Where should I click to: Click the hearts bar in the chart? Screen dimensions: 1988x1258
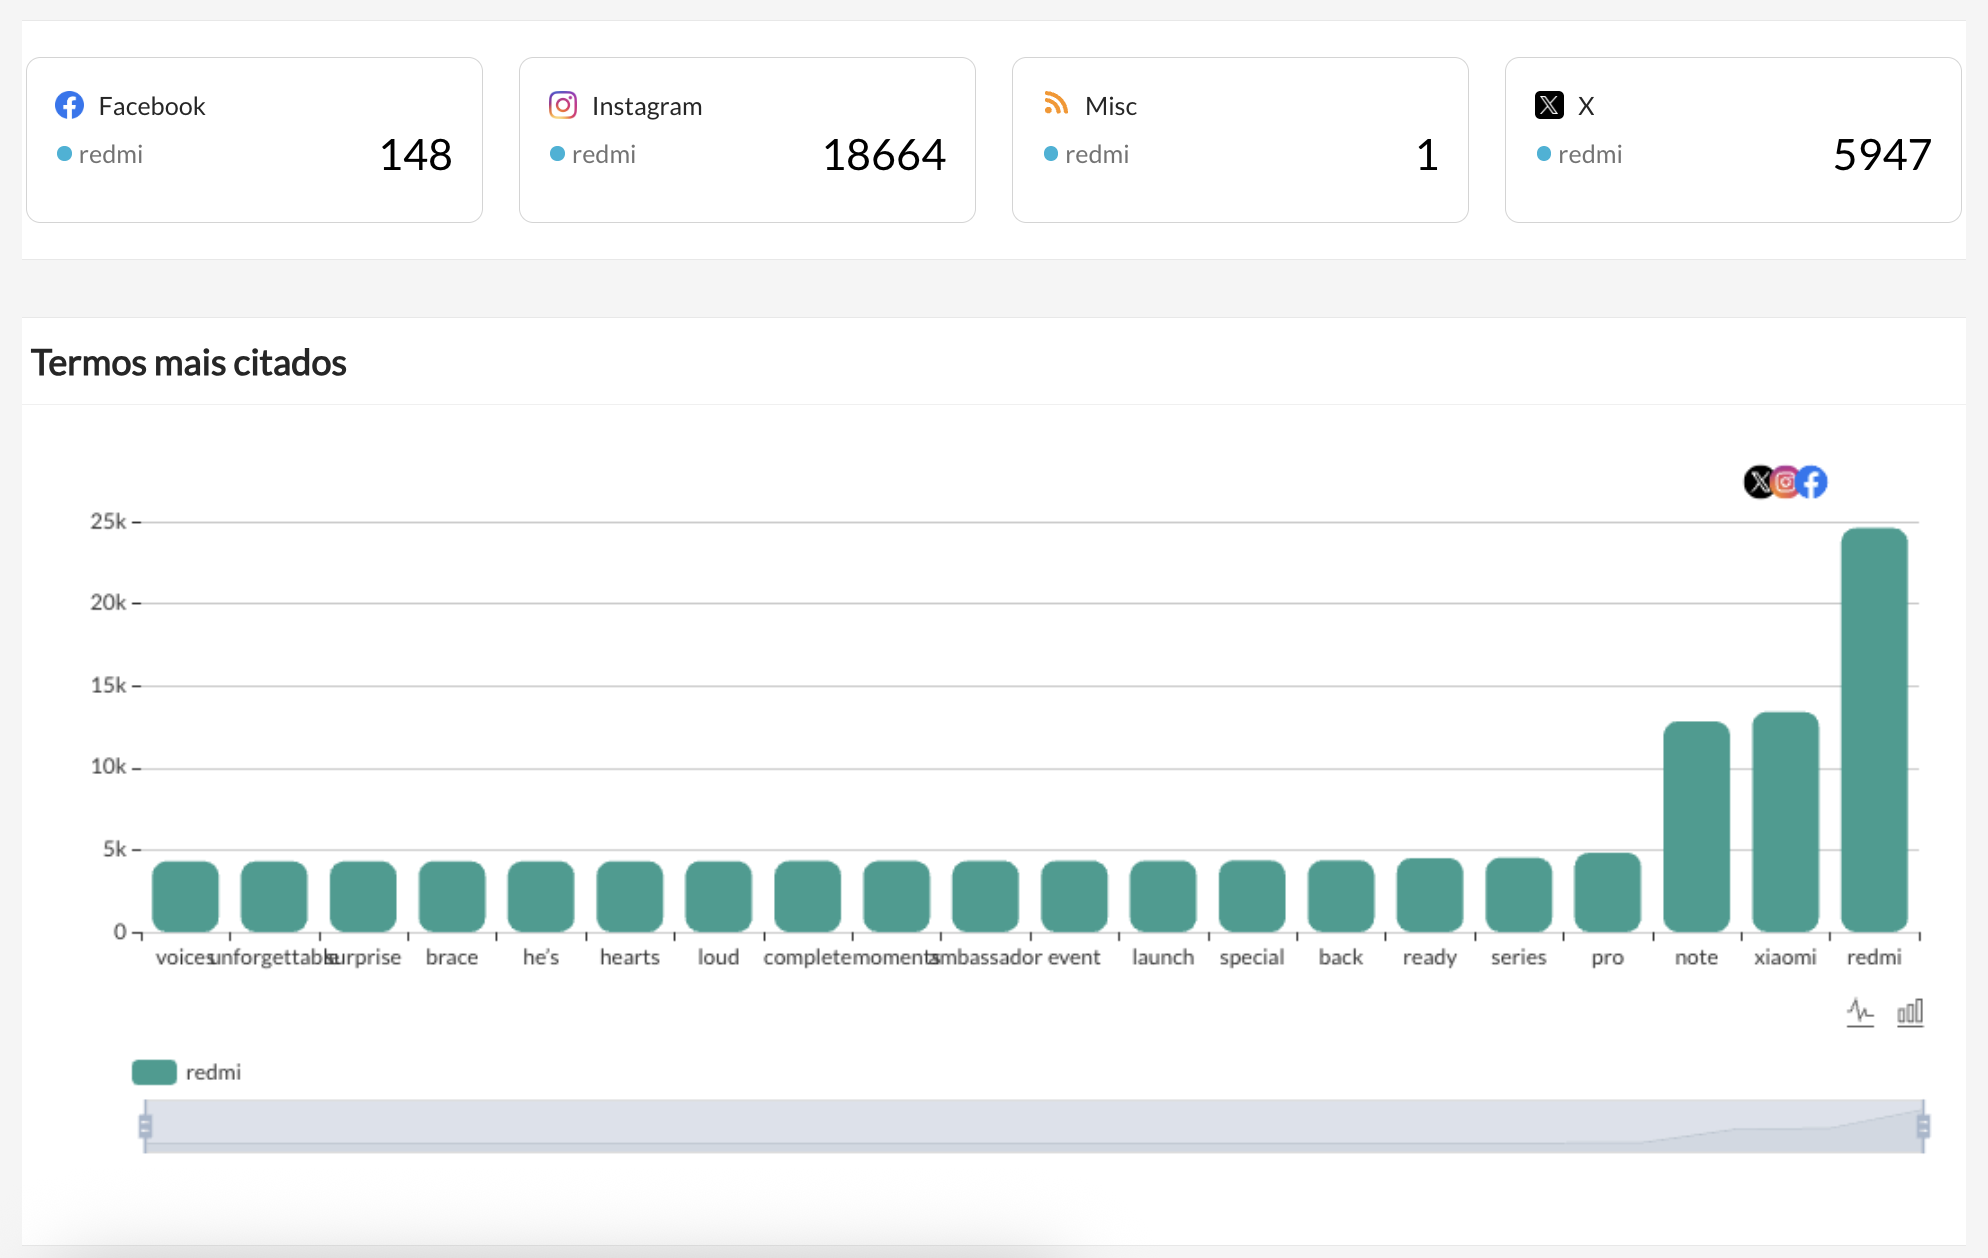click(629, 896)
